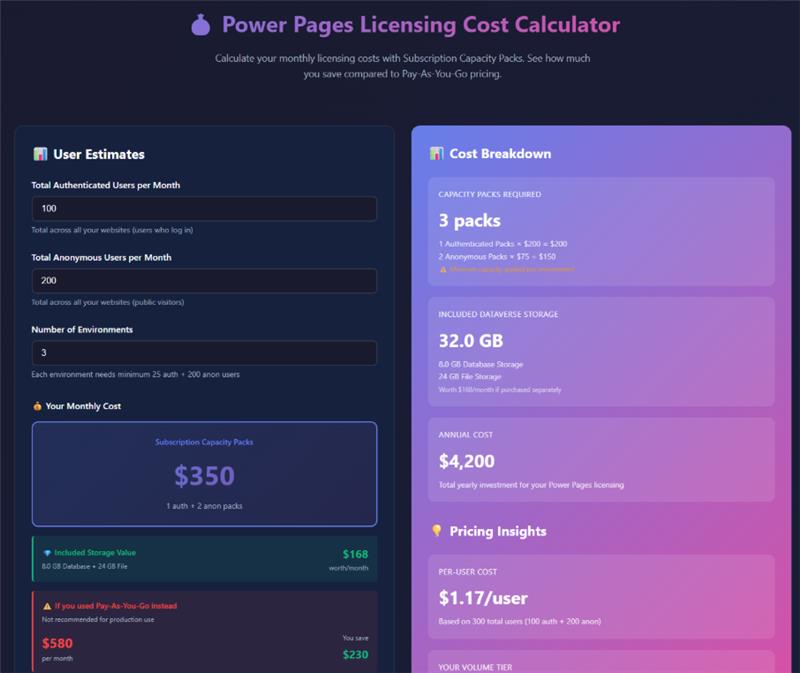
Task: Click the $230 You save amount
Action: [354, 654]
